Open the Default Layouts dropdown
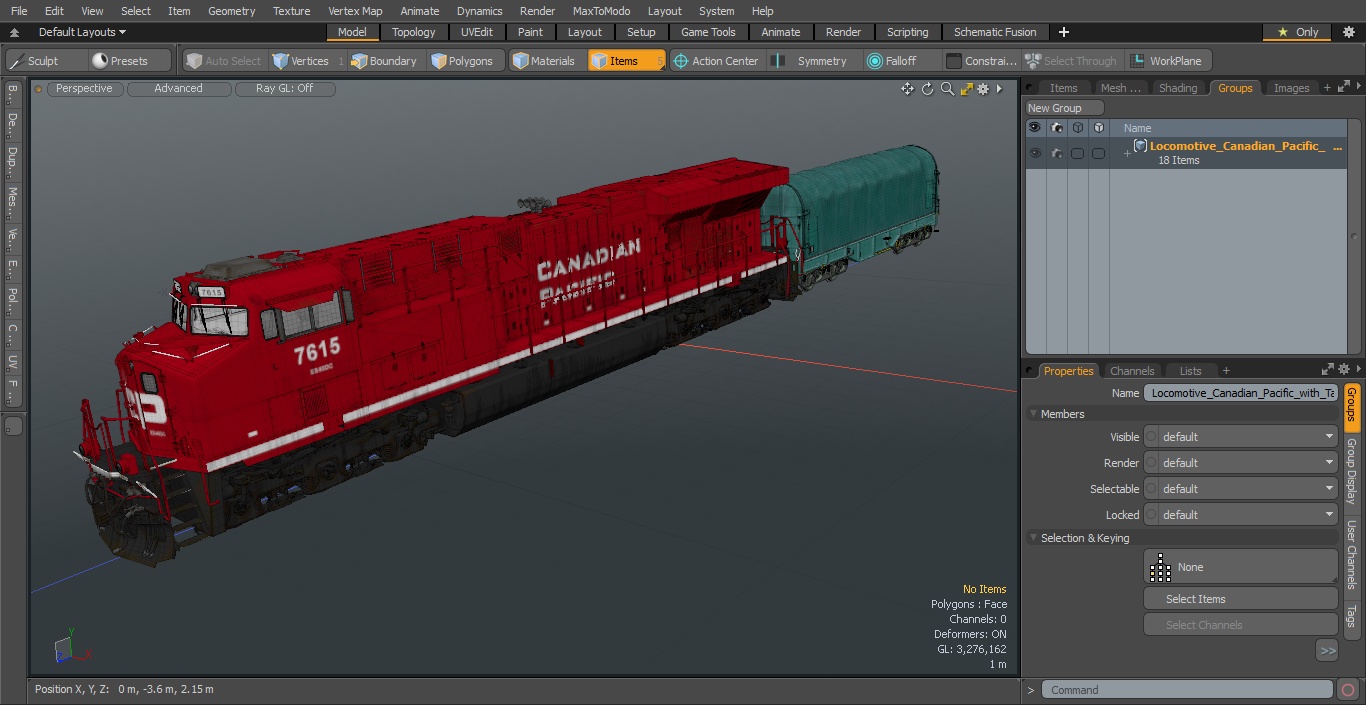The image size is (1366, 705). point(82,32)
